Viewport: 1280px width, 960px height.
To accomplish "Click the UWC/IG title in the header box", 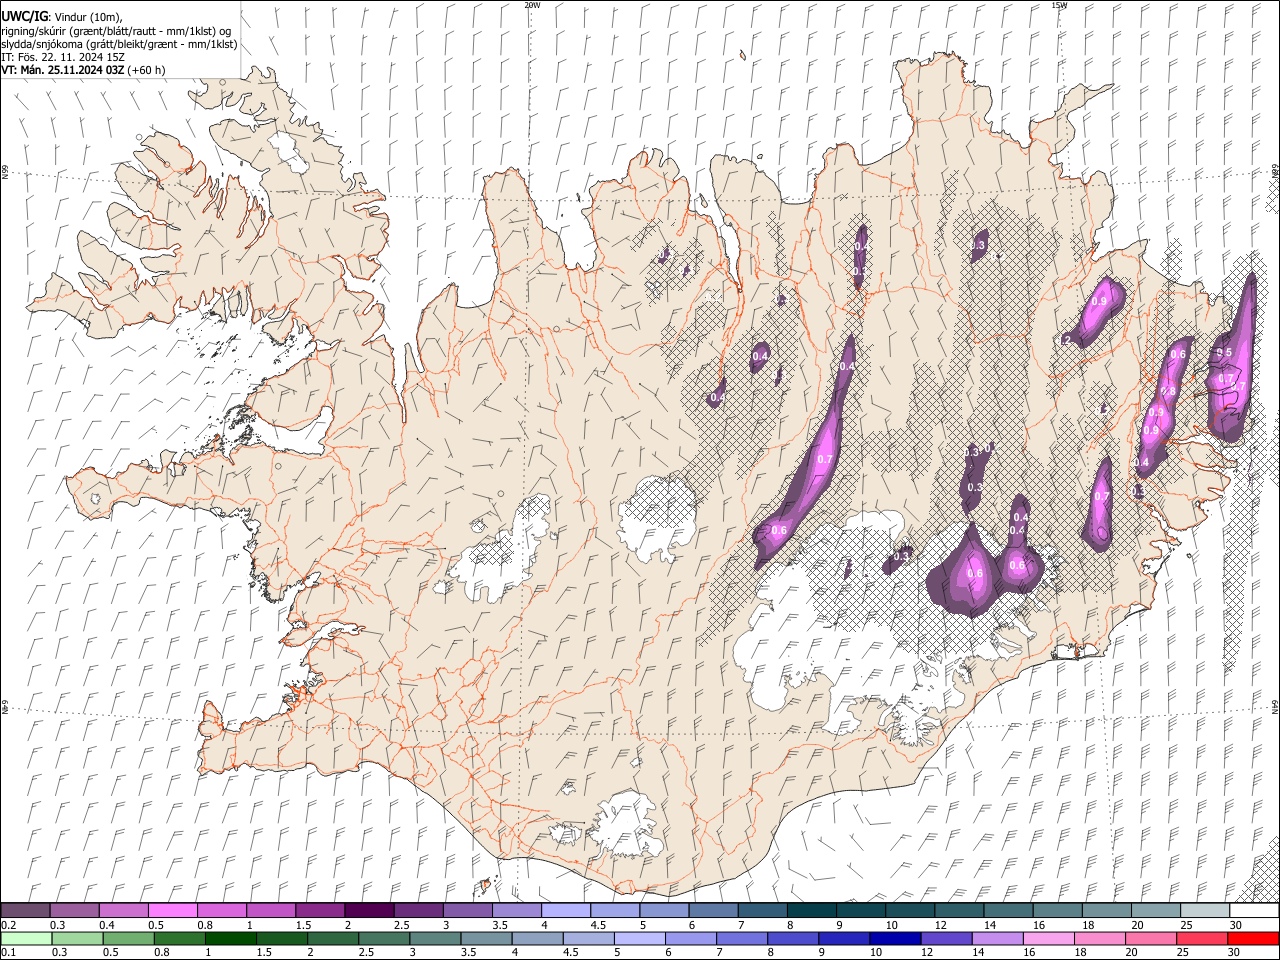I will 23,16.
